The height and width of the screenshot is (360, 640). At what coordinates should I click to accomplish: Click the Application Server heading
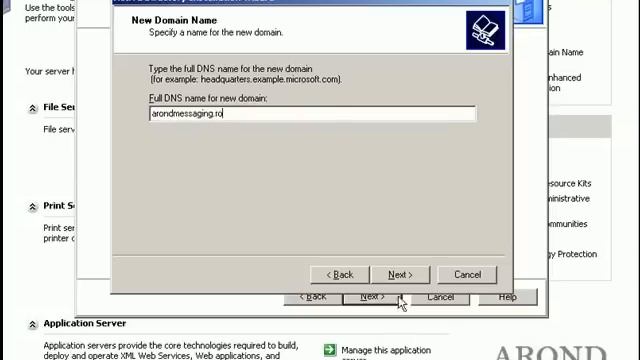pyautogui.click(x=85, y=323)
